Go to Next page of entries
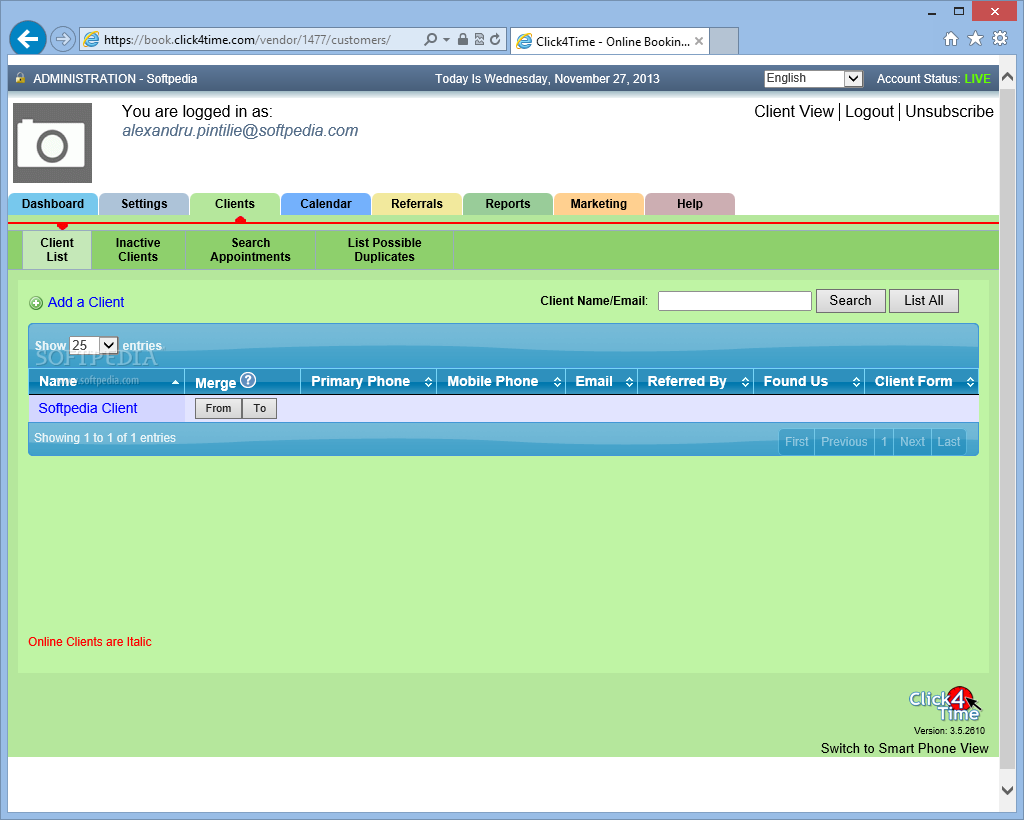The image size is (1024, 820). tap(912, 442)
